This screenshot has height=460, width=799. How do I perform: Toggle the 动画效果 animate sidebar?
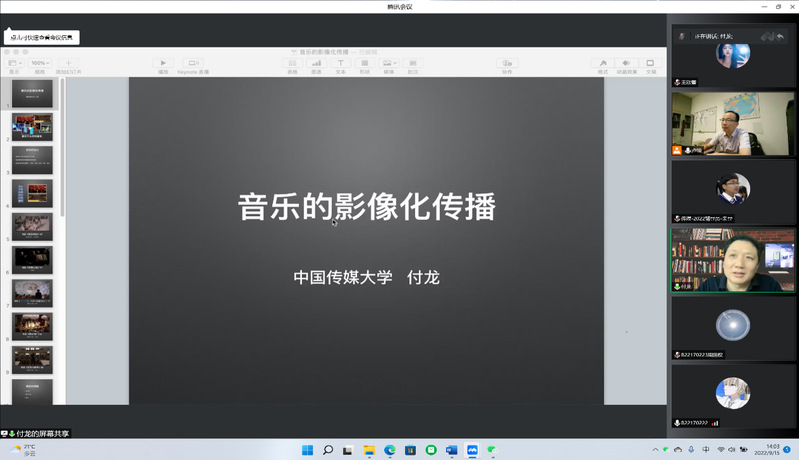click(x=627, y=63)
